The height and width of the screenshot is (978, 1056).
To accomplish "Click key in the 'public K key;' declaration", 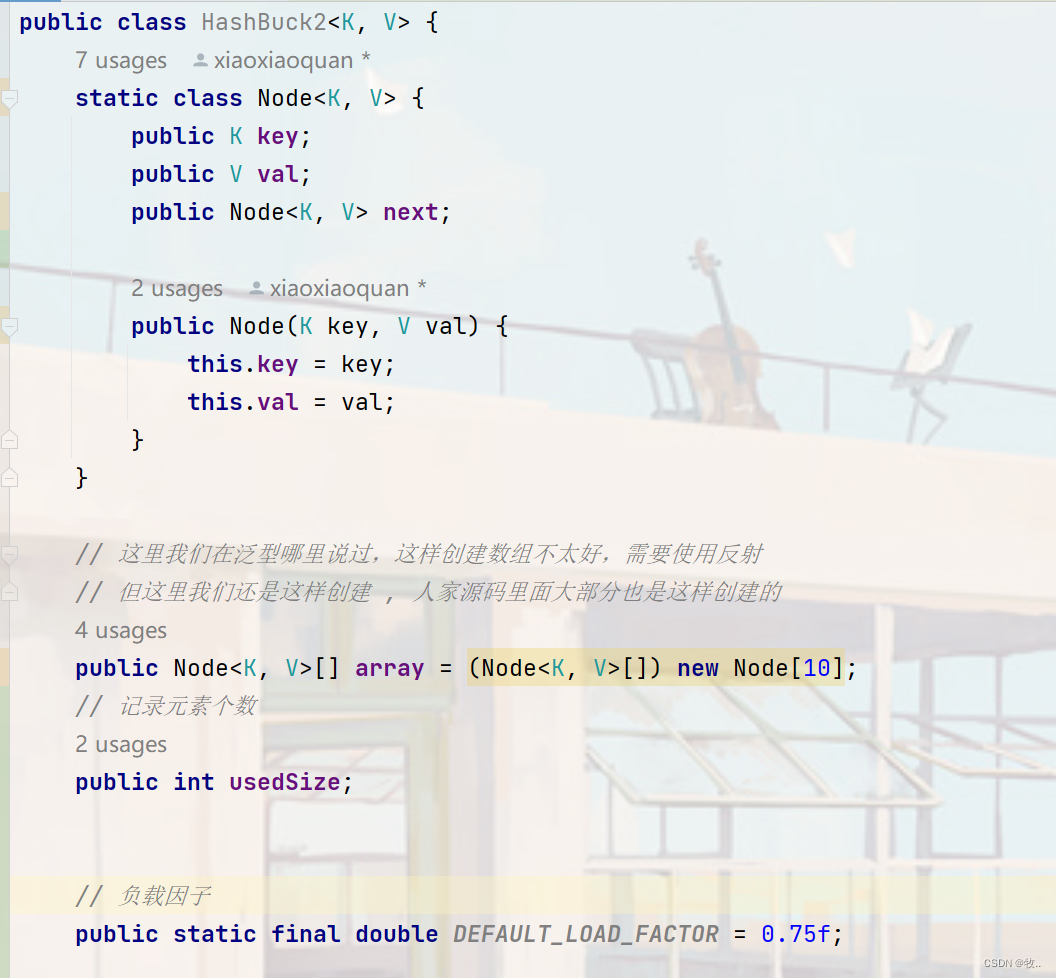I will [x=277, y=137].
